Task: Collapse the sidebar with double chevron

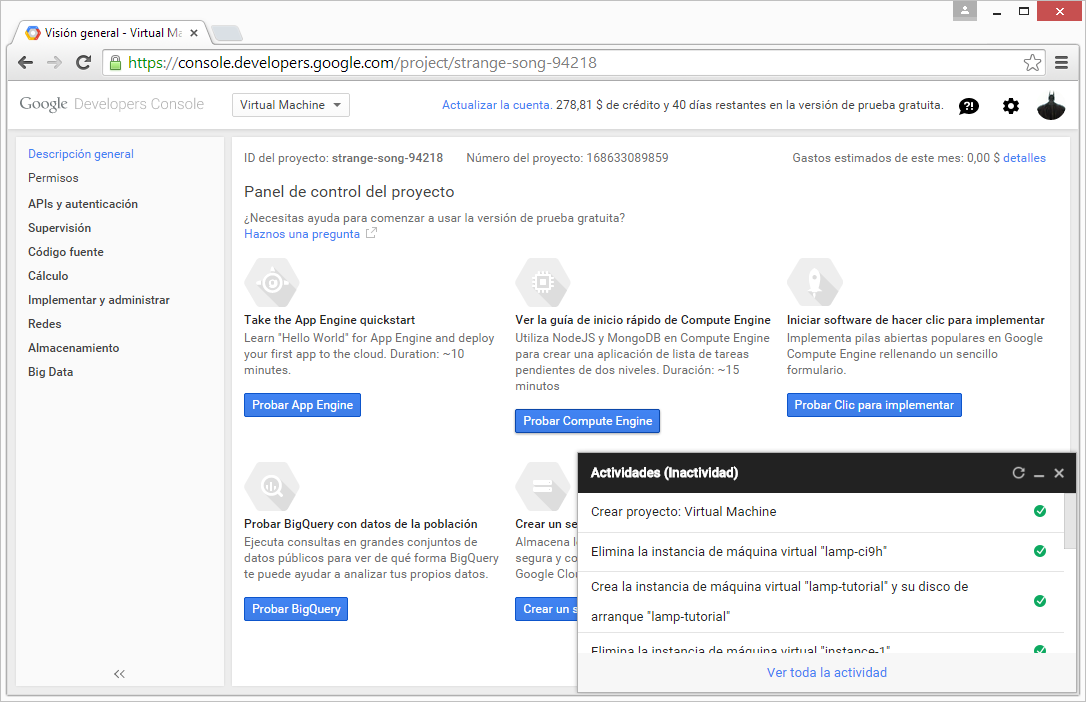Action: (119, 674)
